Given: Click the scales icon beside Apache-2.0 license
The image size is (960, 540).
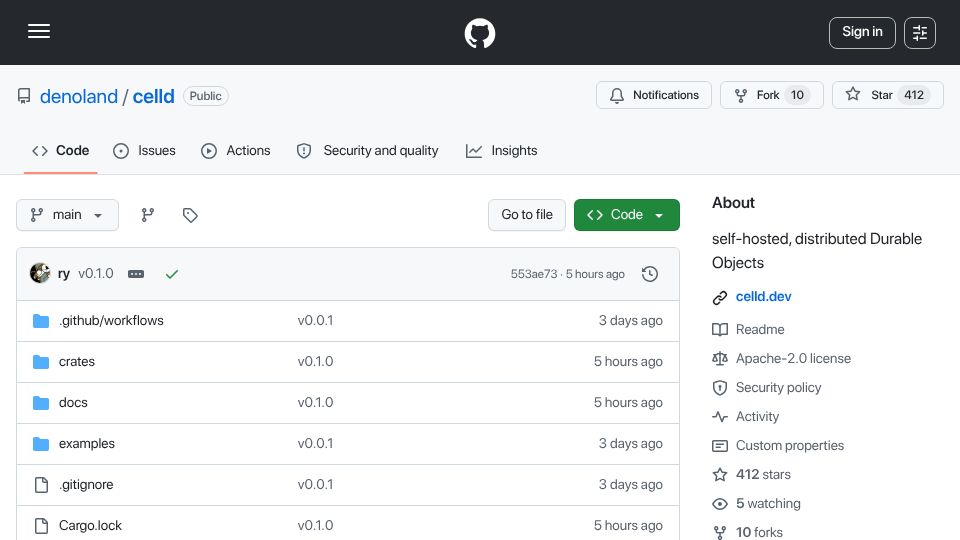Looking at the screenshot, I should pos(720,359).
